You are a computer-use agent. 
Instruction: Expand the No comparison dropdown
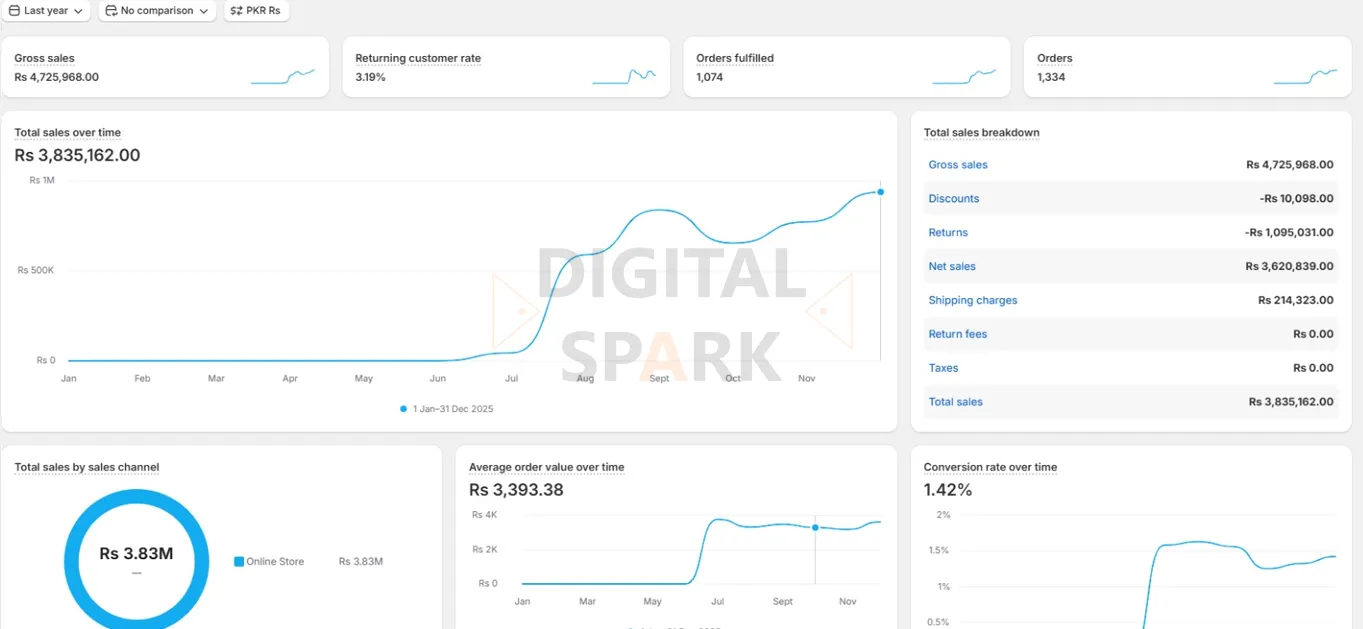155,11
